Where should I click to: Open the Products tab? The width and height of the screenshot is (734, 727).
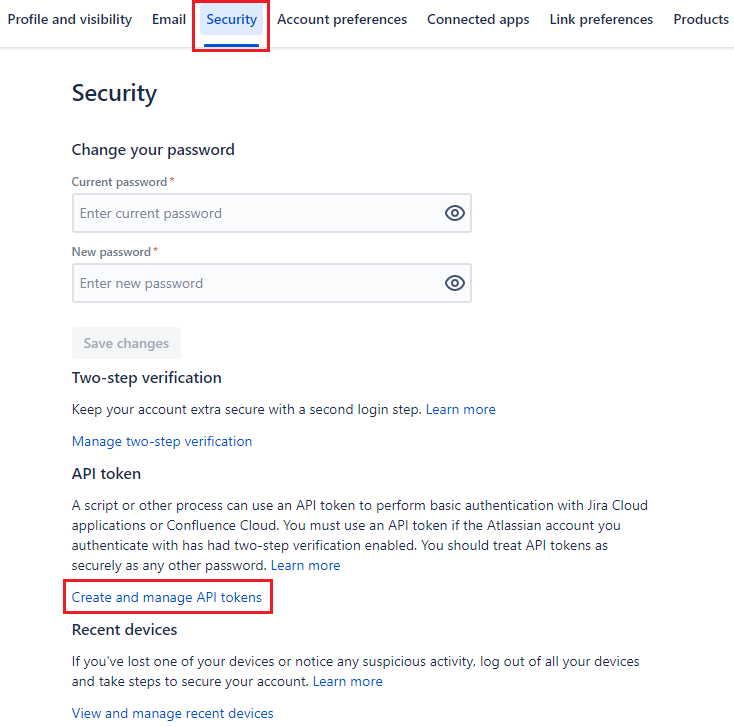701,20
